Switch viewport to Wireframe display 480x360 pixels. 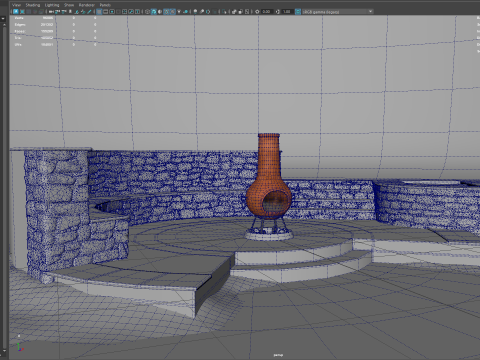tap(147, 12)
